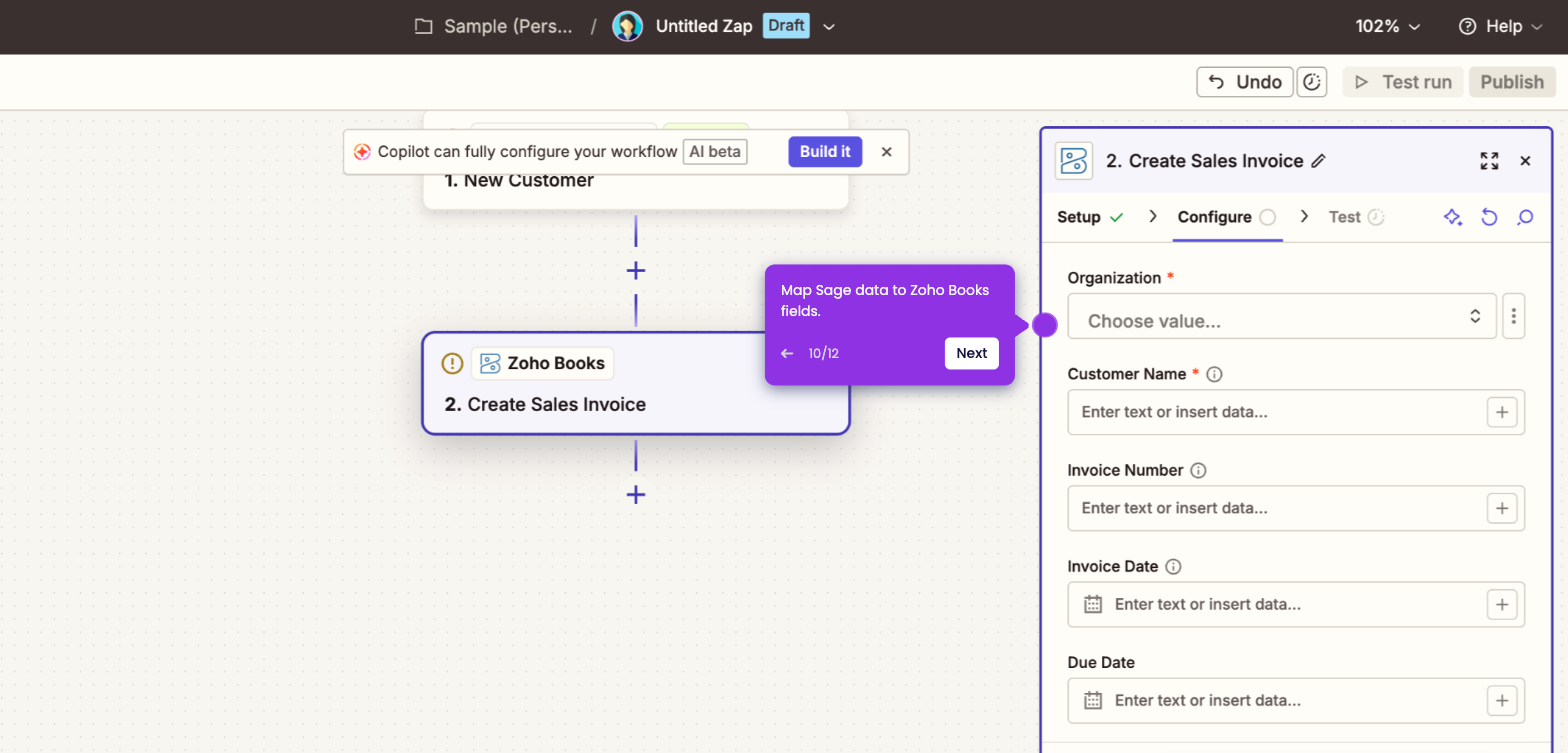This screenshot has width=1568, height=753.
Task: Click the purple tour hotspot dot
Action: 1044,325
